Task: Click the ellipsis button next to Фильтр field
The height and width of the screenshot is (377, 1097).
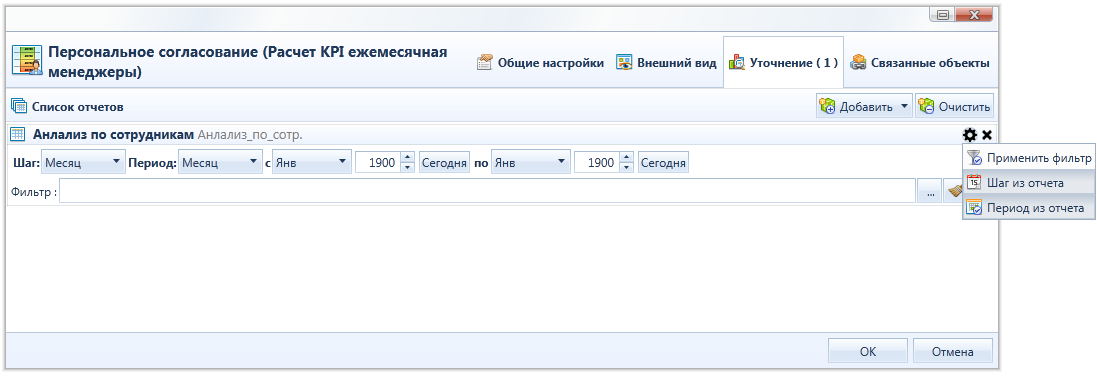Action: coord(929,190)
